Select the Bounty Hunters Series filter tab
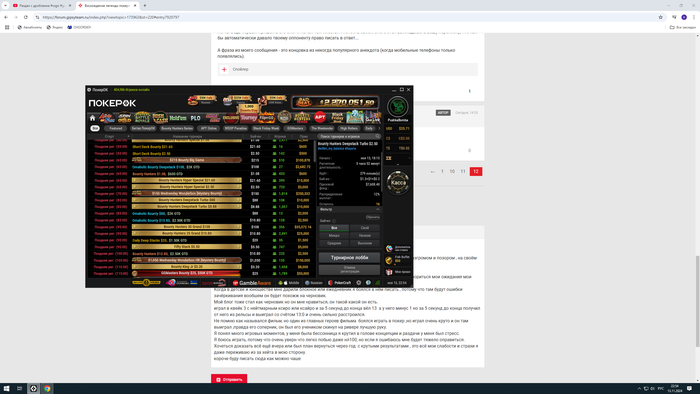This screenshot has width=700, height=394. [x=177, y=129]
